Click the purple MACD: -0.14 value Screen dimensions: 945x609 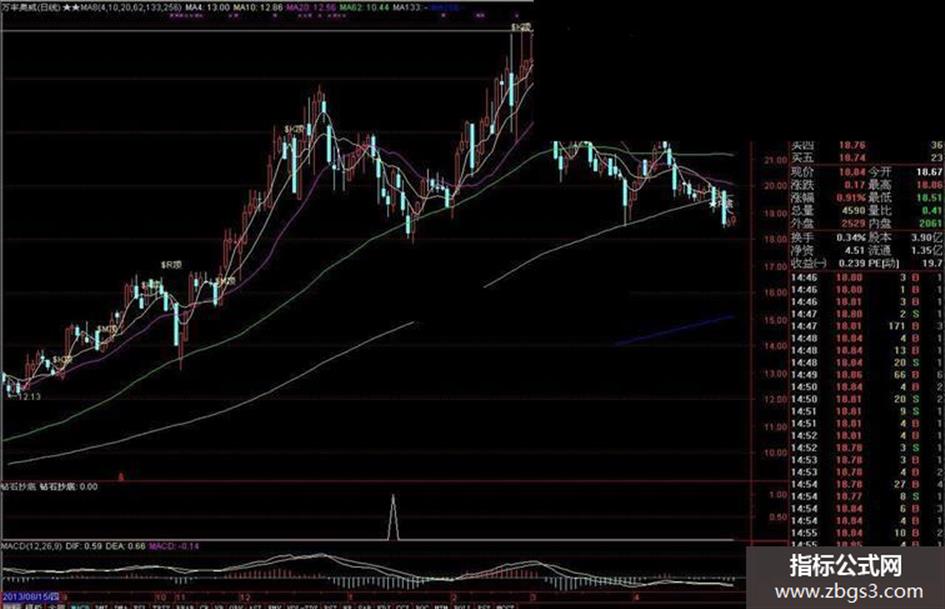[174, 546]
